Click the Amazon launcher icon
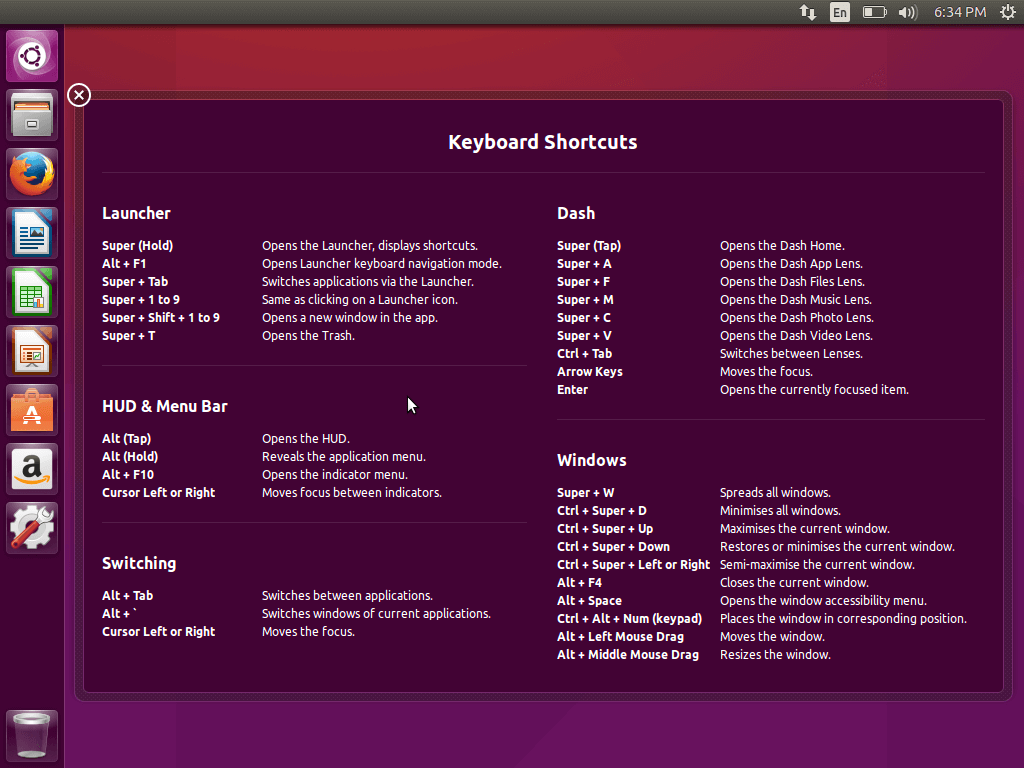This screenshot has height=768, width=1024. (33, 469)
